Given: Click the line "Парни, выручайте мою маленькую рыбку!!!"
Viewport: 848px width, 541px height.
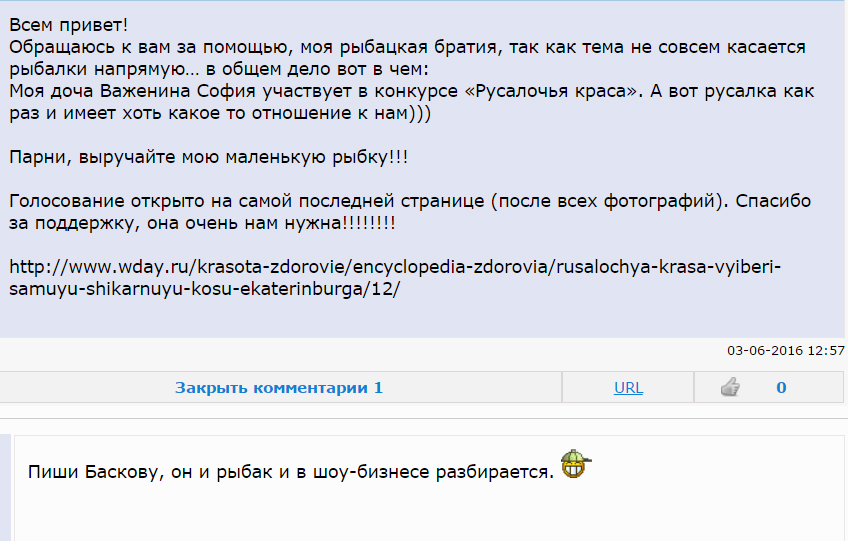Looking at the screenshot, I should [x=208, y=158].
